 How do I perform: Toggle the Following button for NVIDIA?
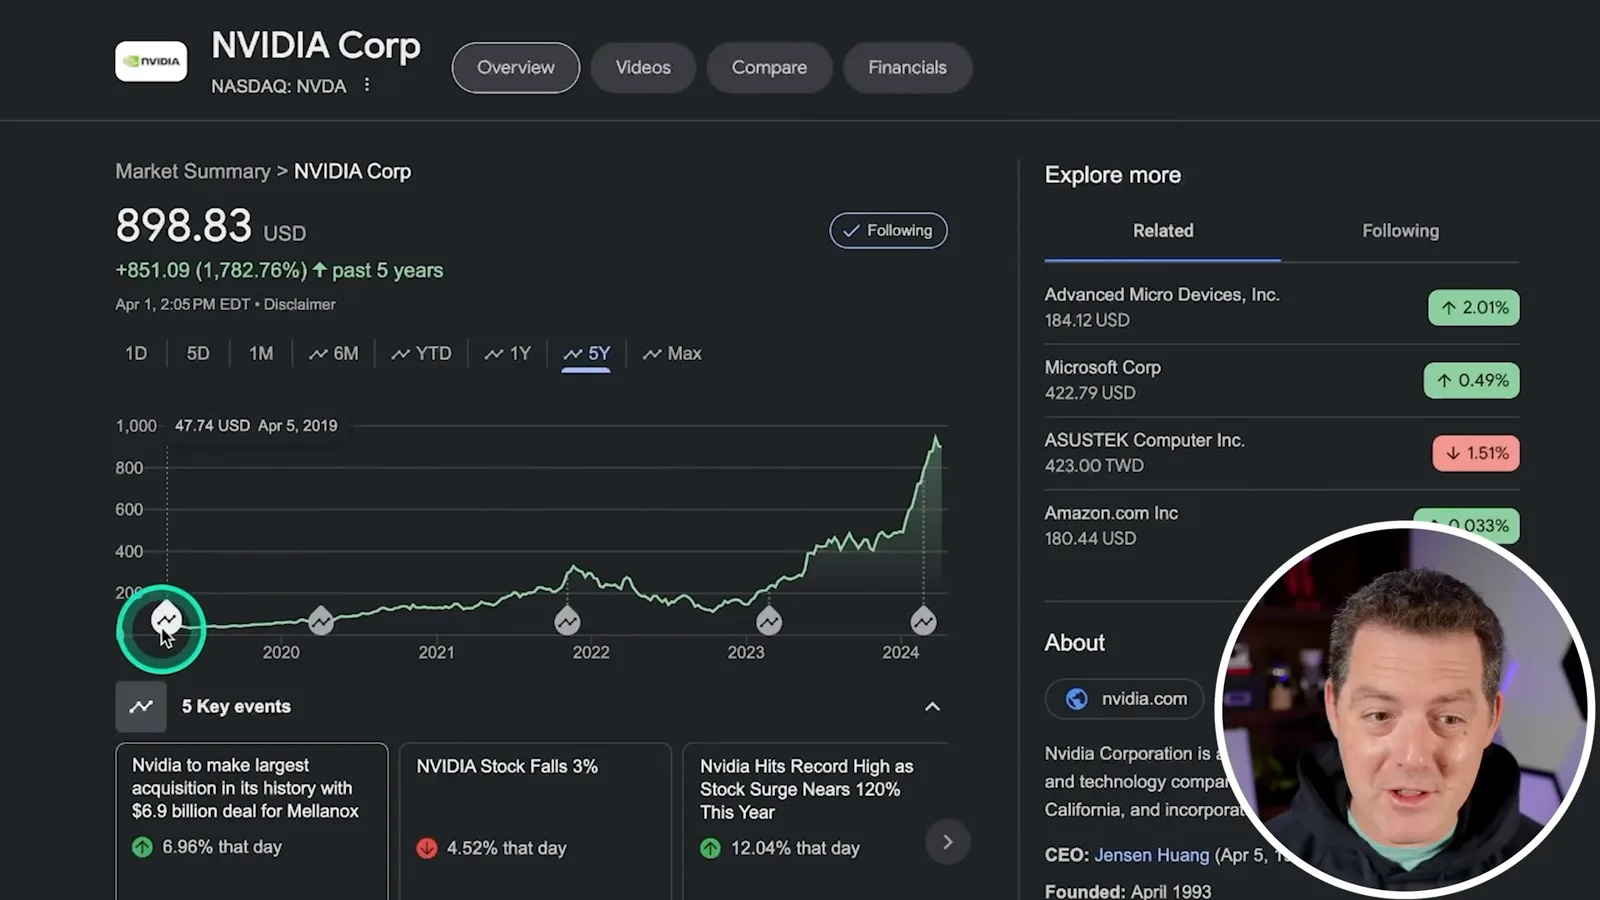888,230
